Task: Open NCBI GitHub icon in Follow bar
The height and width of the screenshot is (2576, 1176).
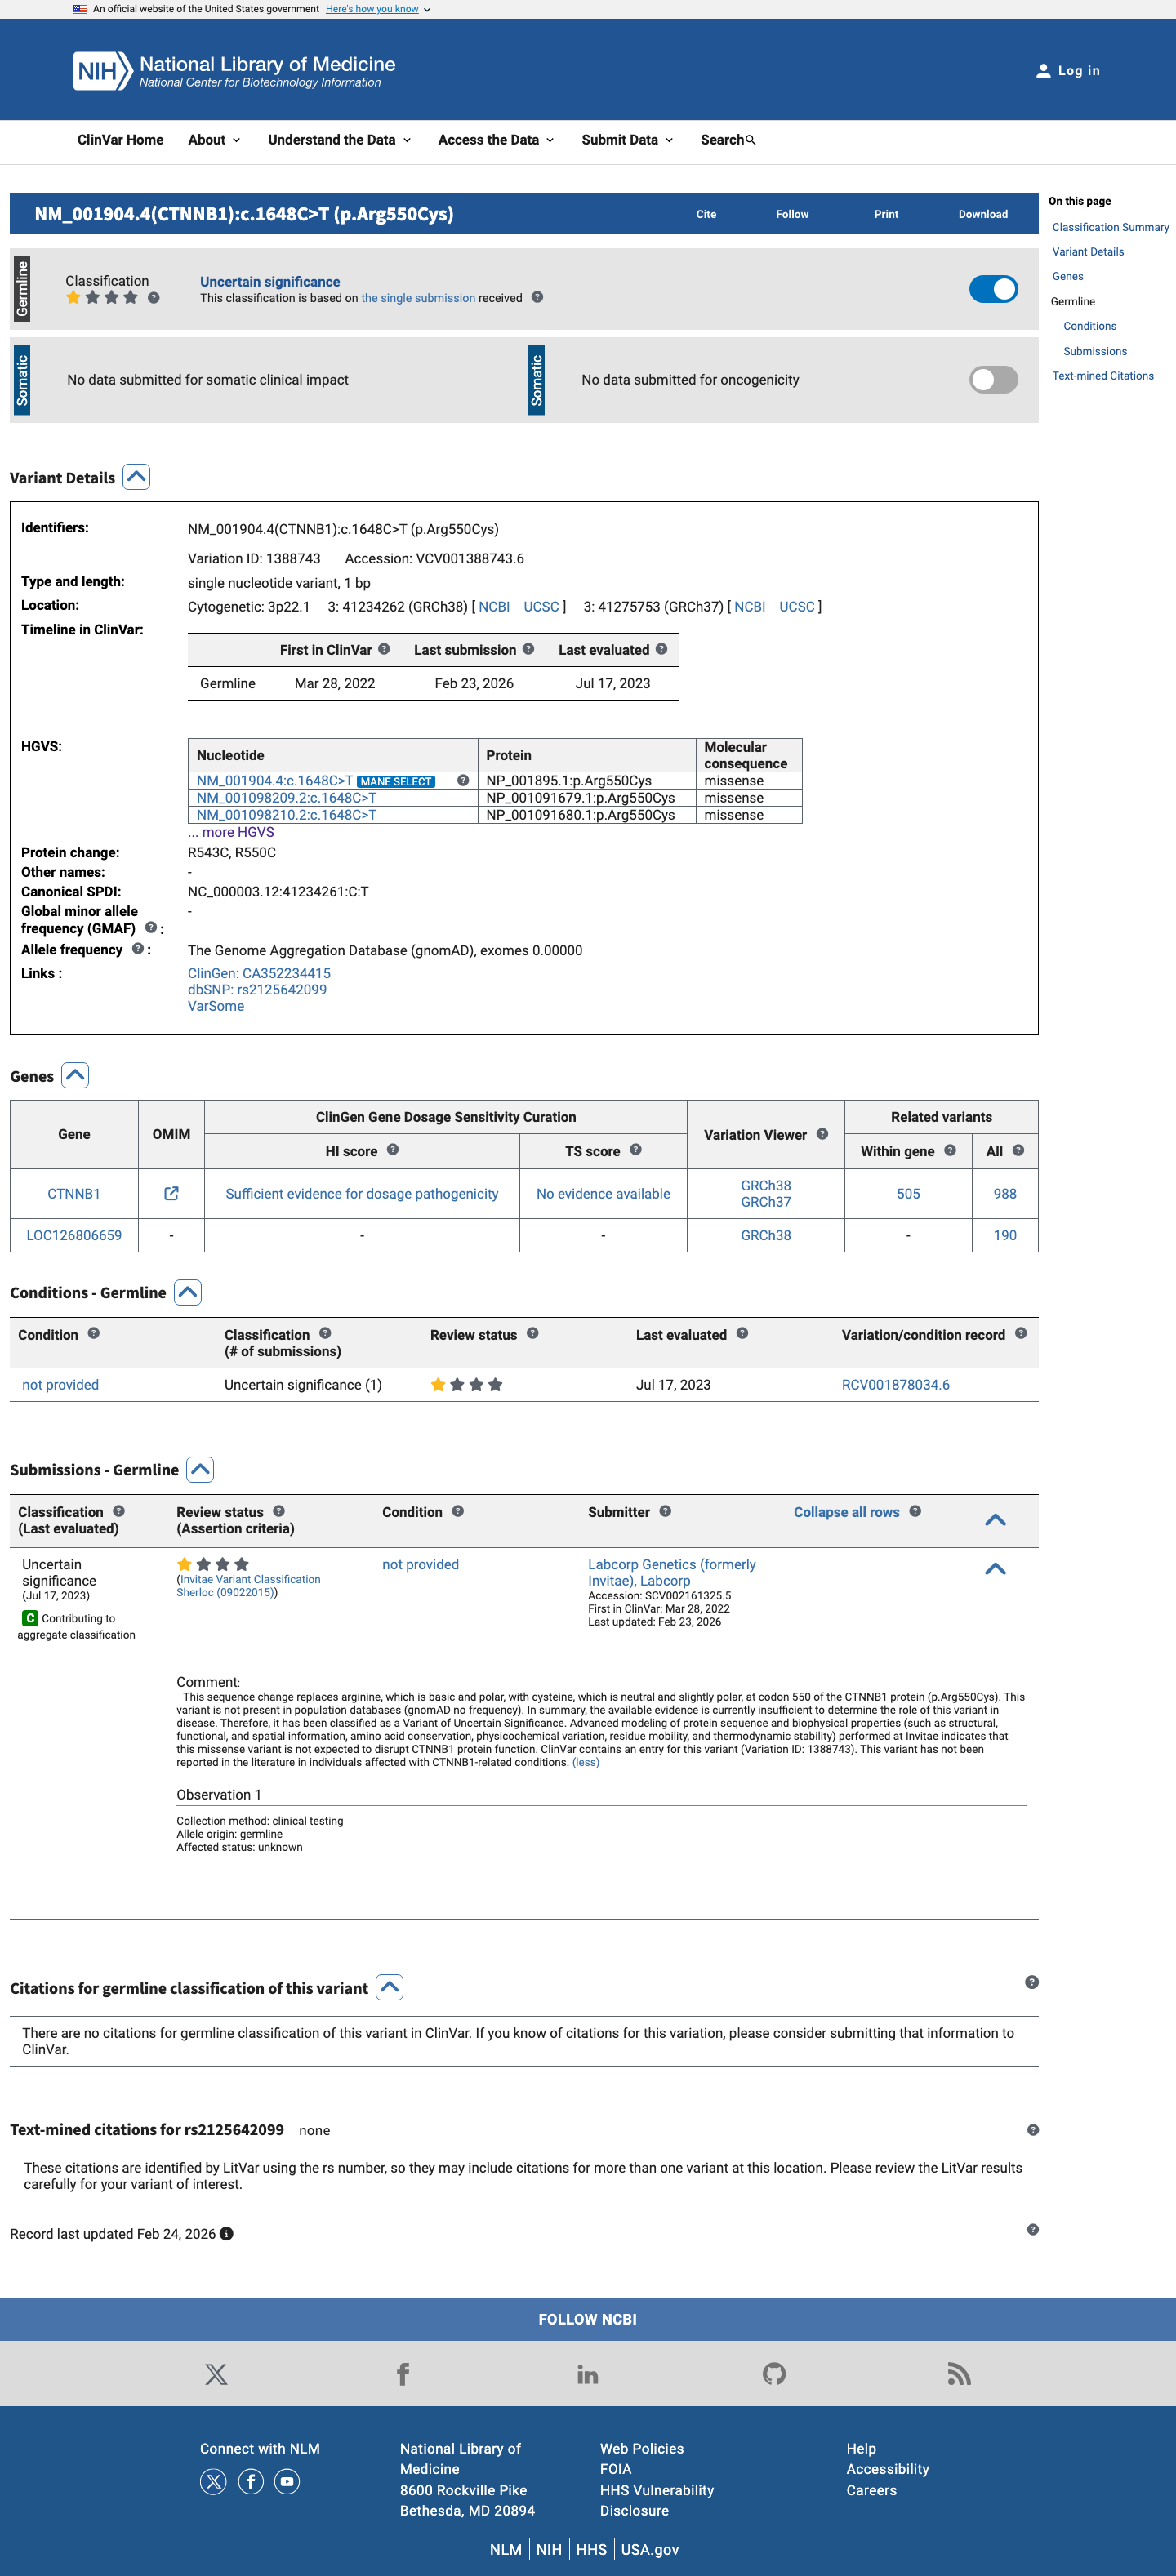Action: (x=774, y=2373)
